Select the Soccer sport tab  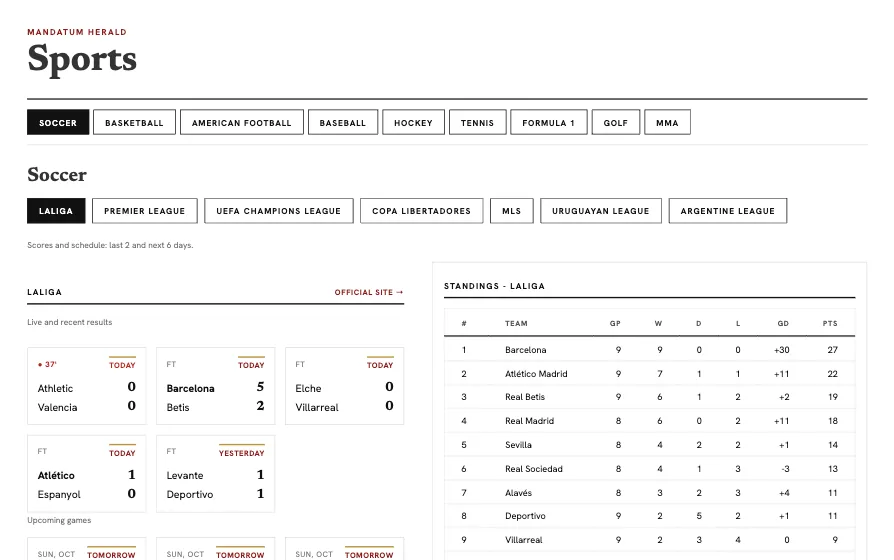[58, 122]
